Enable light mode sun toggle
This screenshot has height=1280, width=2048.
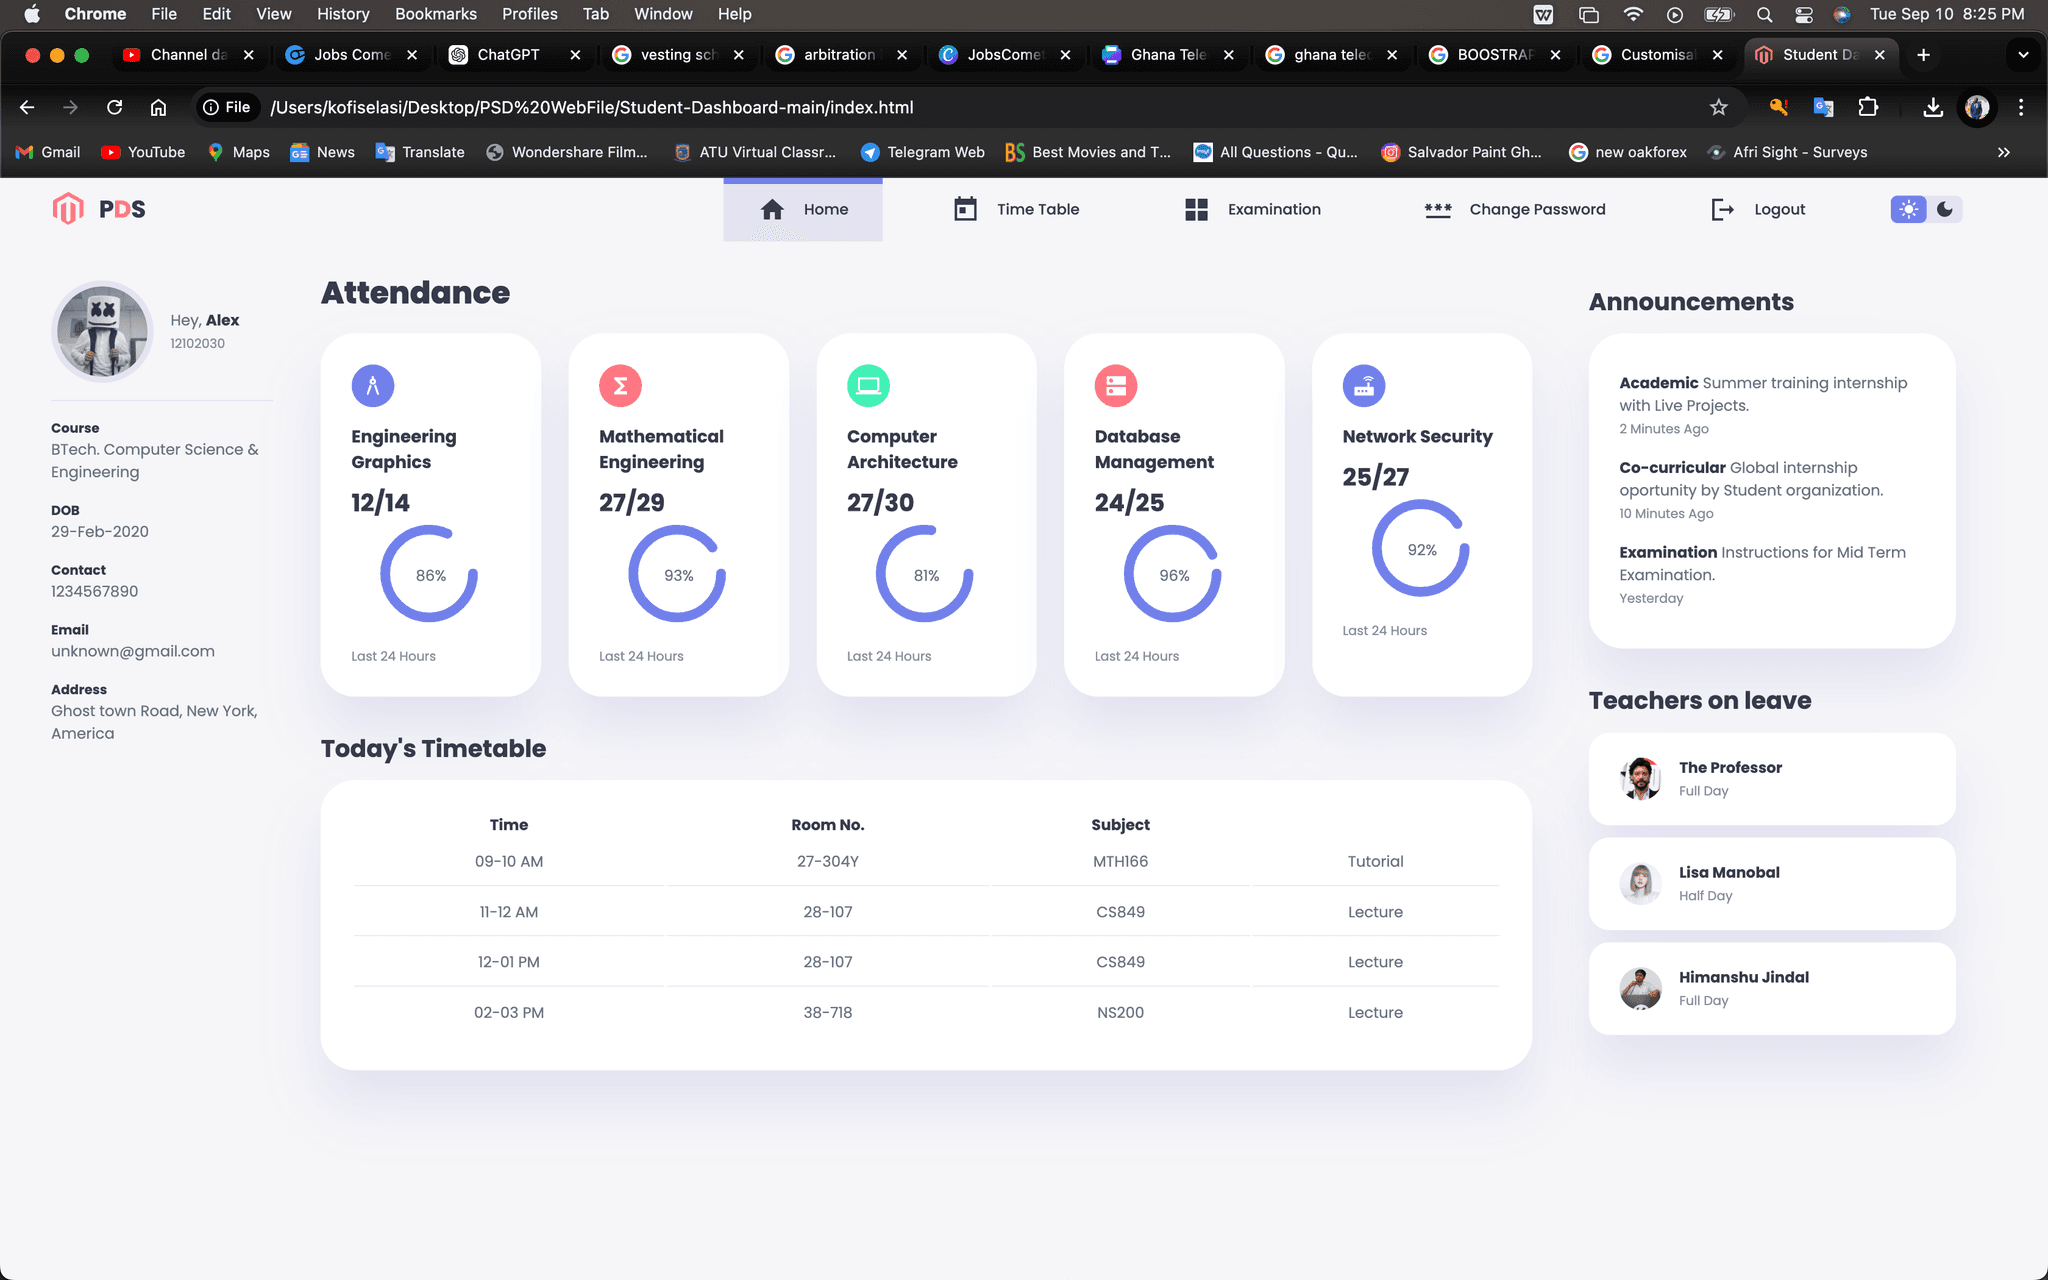pos(1908,209)
